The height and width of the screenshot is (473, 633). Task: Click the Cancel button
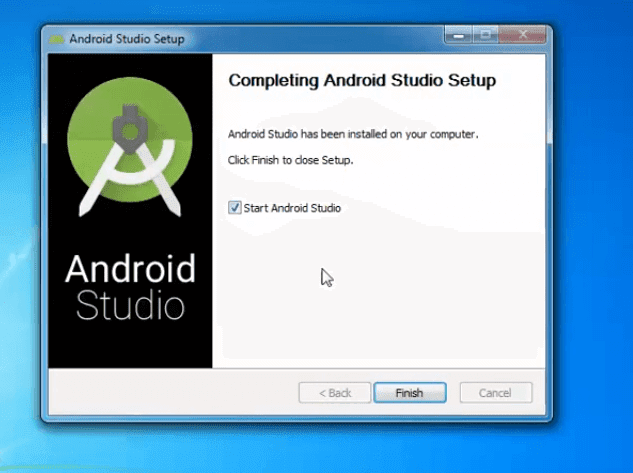click(x=496, y=392)
